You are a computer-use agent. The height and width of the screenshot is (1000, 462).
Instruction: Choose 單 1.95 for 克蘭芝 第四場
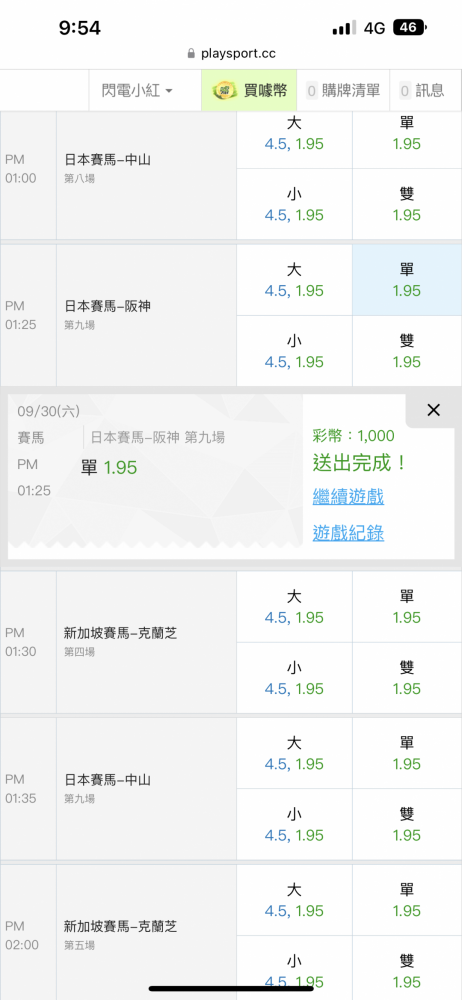407,607
